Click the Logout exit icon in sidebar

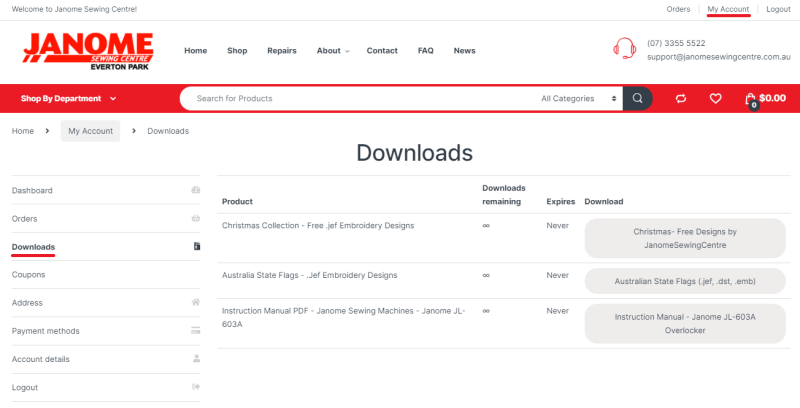195,387
